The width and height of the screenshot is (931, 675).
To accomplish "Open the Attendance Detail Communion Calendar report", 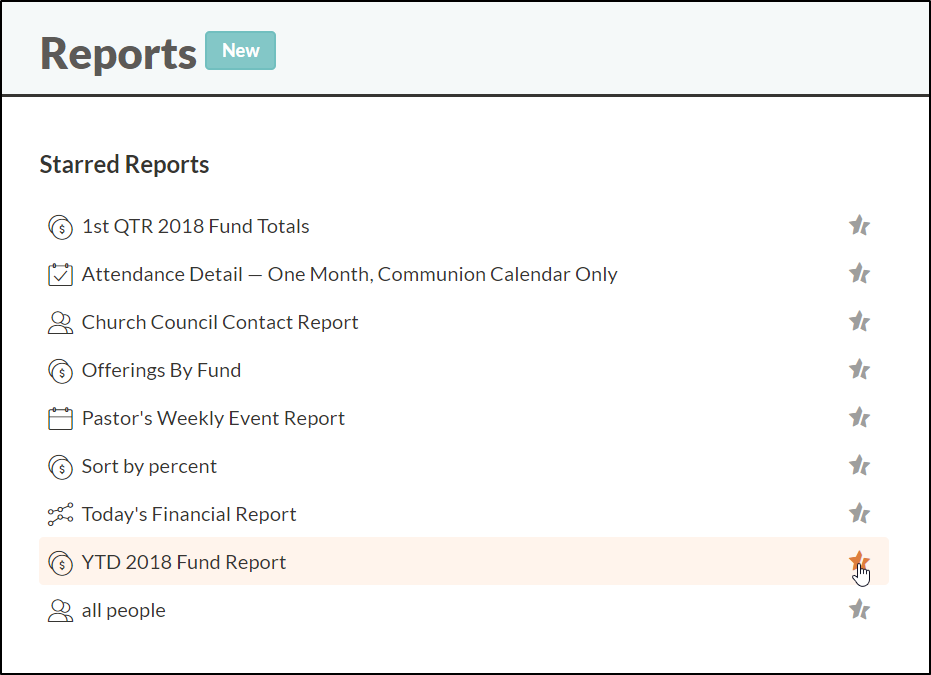I will click(349, 274).
